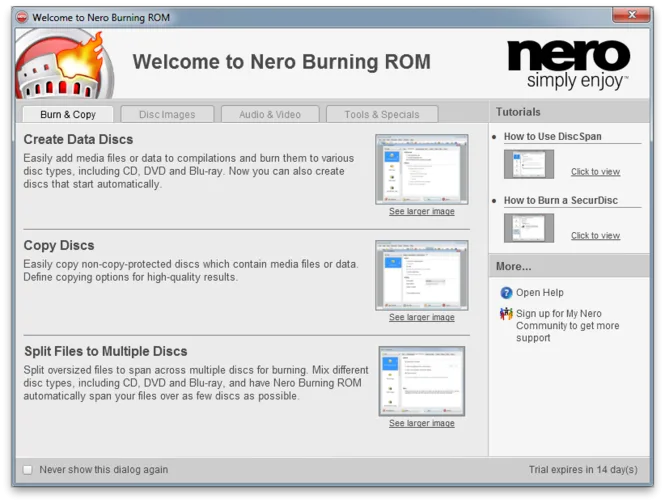Switch to the Burn & Copy tab
665x503 pixels.
(x=68, y=115)
